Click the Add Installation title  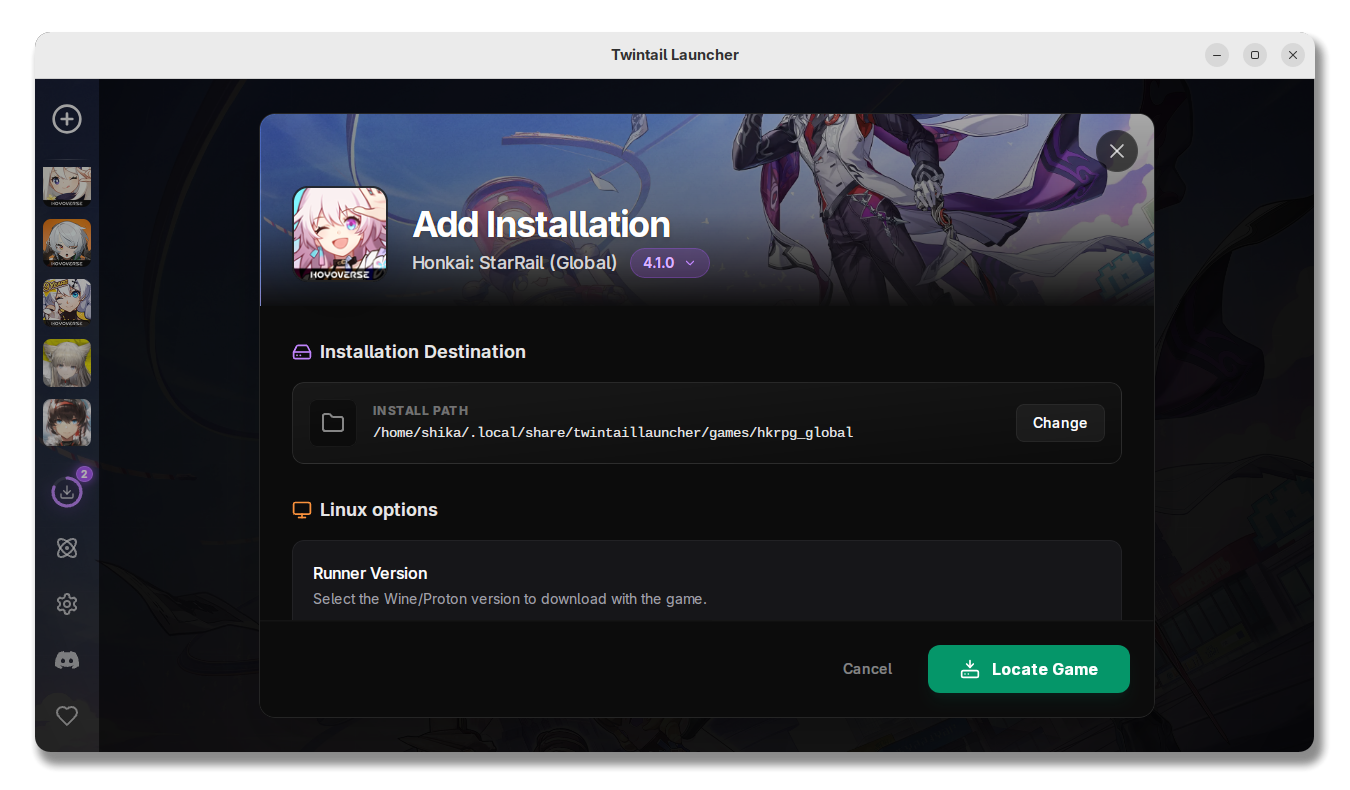[542, 224]
